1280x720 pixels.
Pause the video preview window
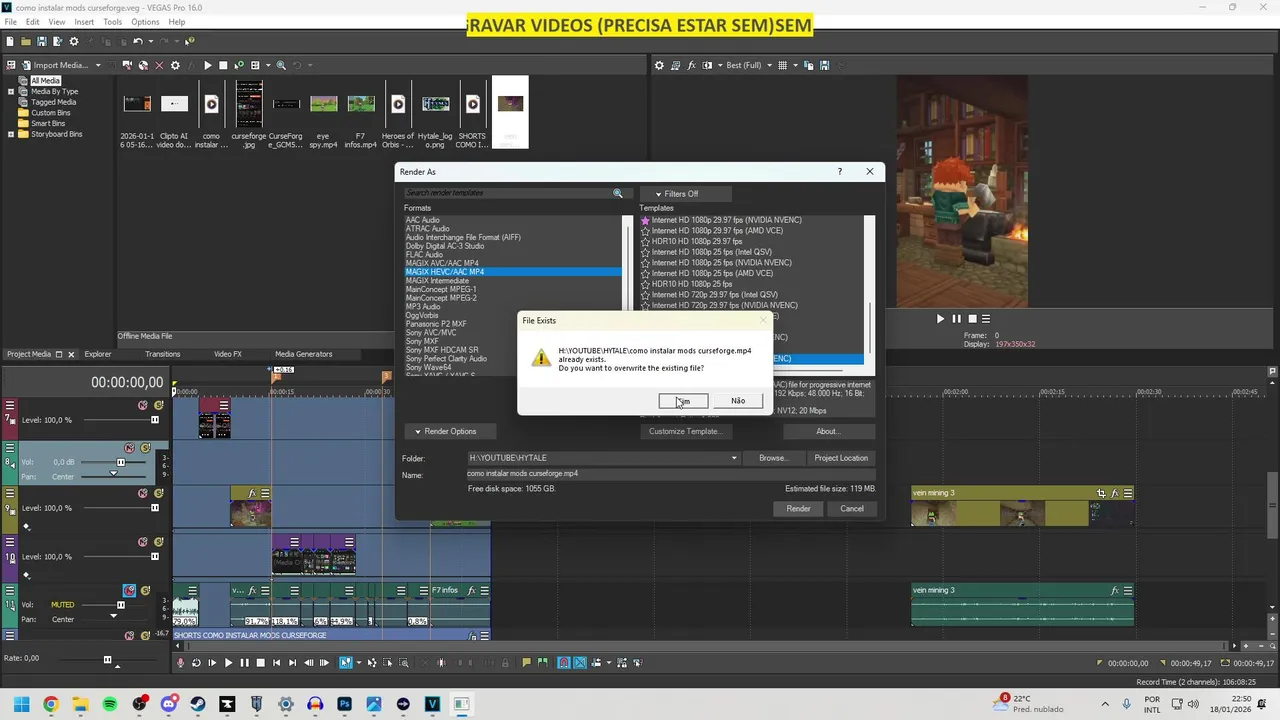point(956,319)
